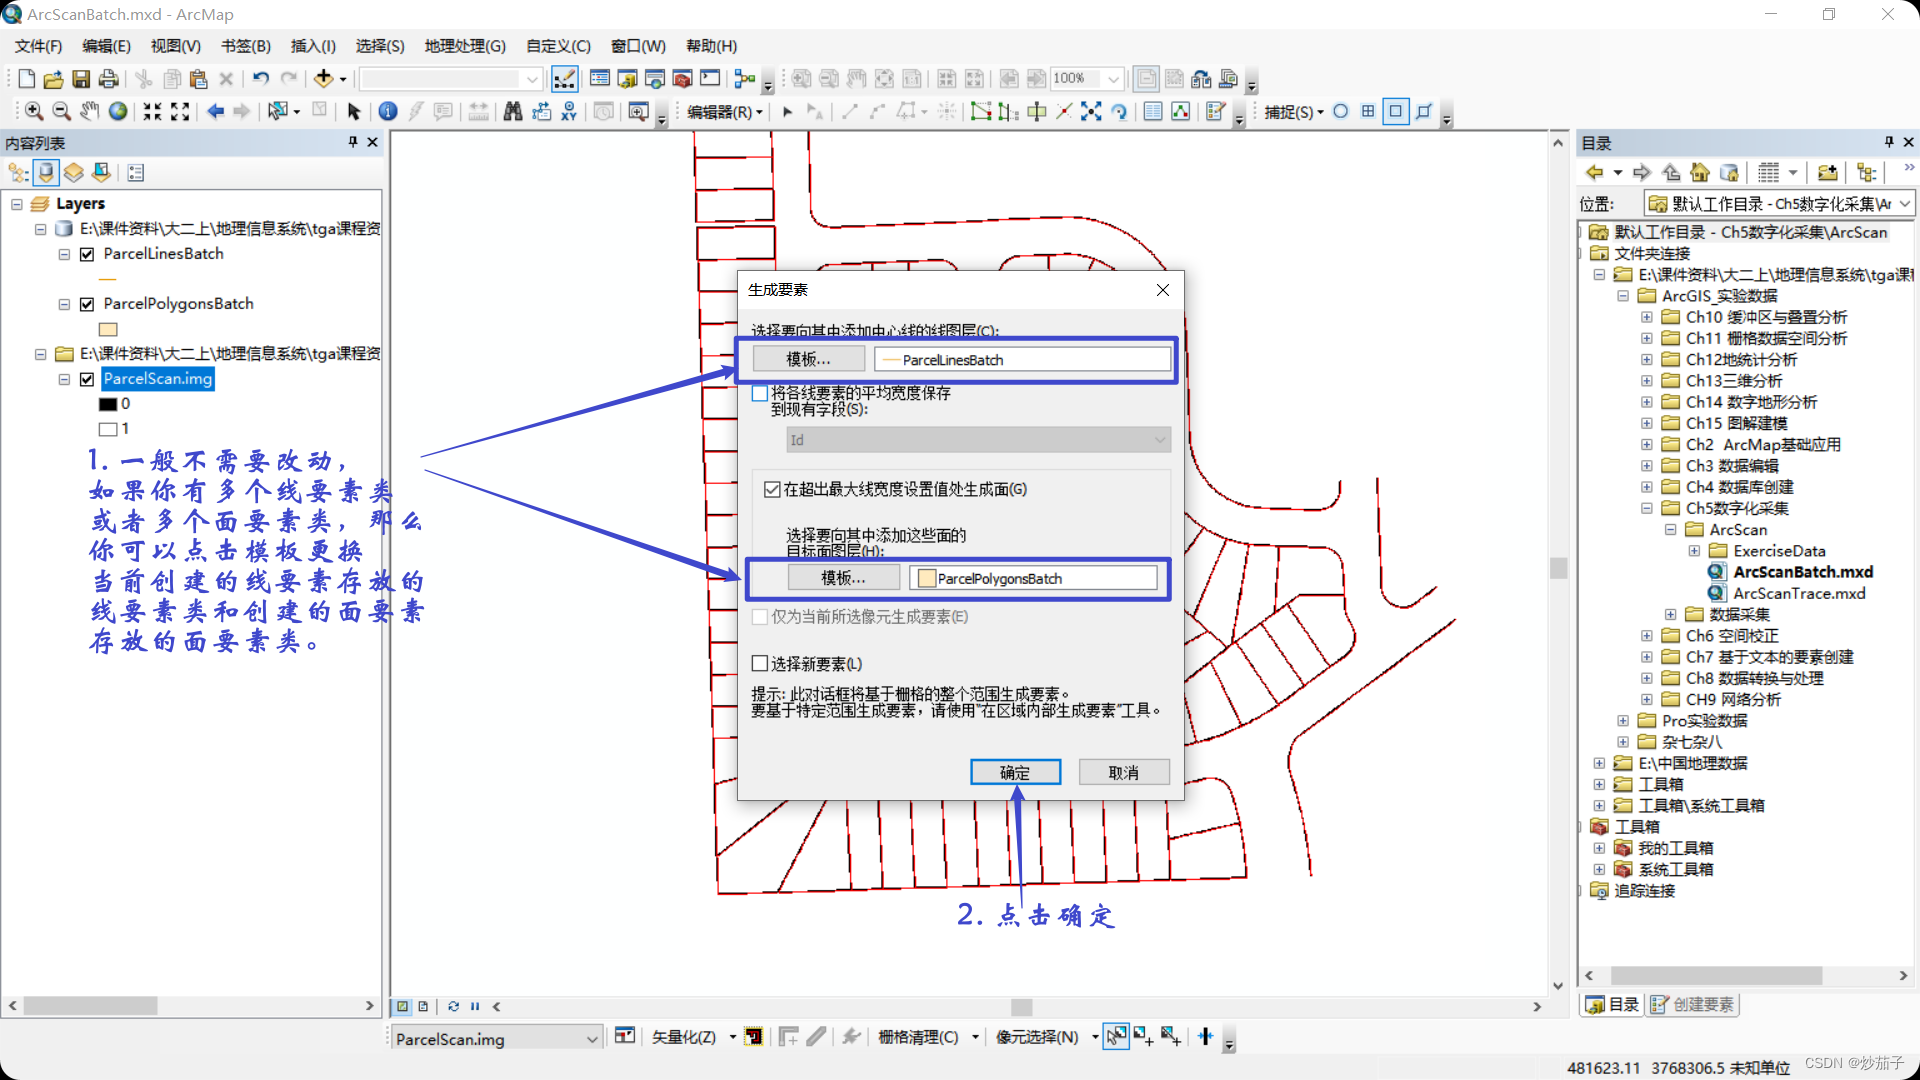Screen dimensions: 1920x1080
Task: Open the Raster Cleanup menu
Action: click(x=928, y=1037)
